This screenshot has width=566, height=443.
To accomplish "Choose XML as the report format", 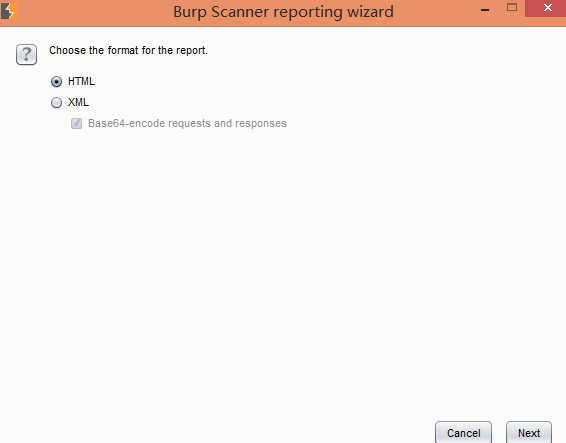I will click(56, 103).
